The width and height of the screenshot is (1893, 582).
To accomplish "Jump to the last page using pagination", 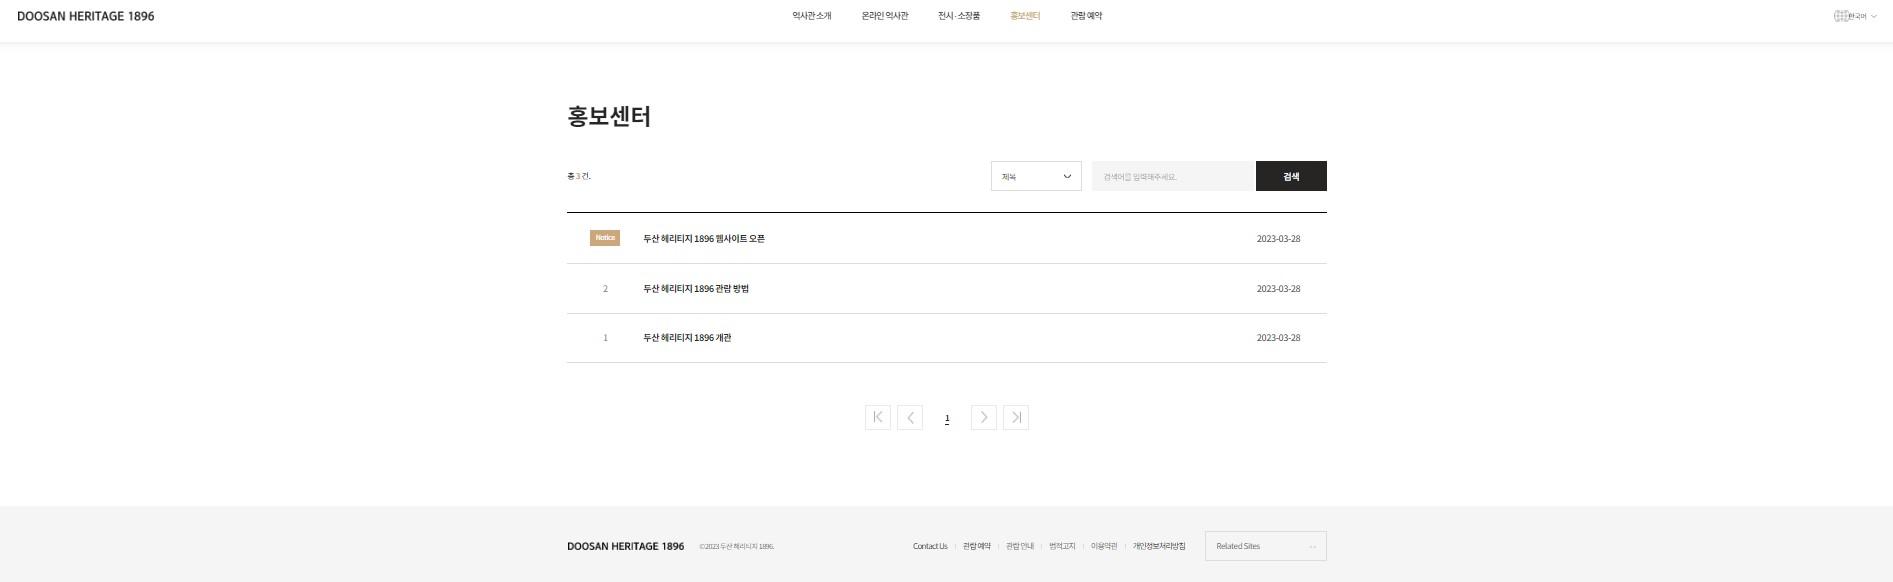I will 1016,418.
